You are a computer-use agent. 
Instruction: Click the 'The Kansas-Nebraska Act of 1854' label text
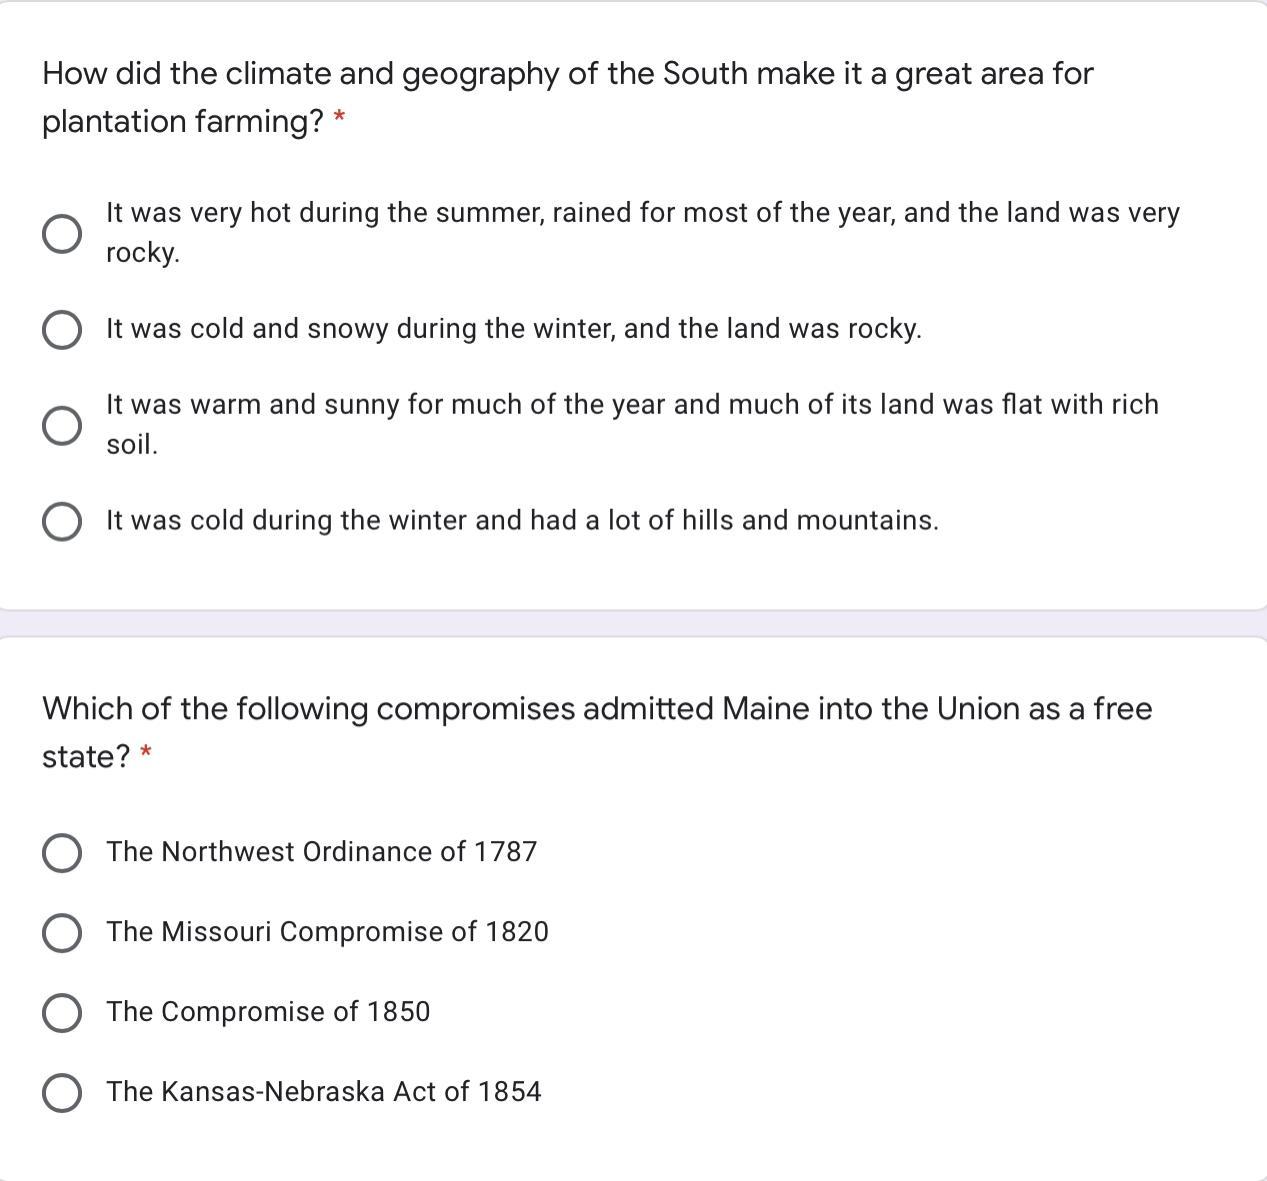(x=324, y=1092)
